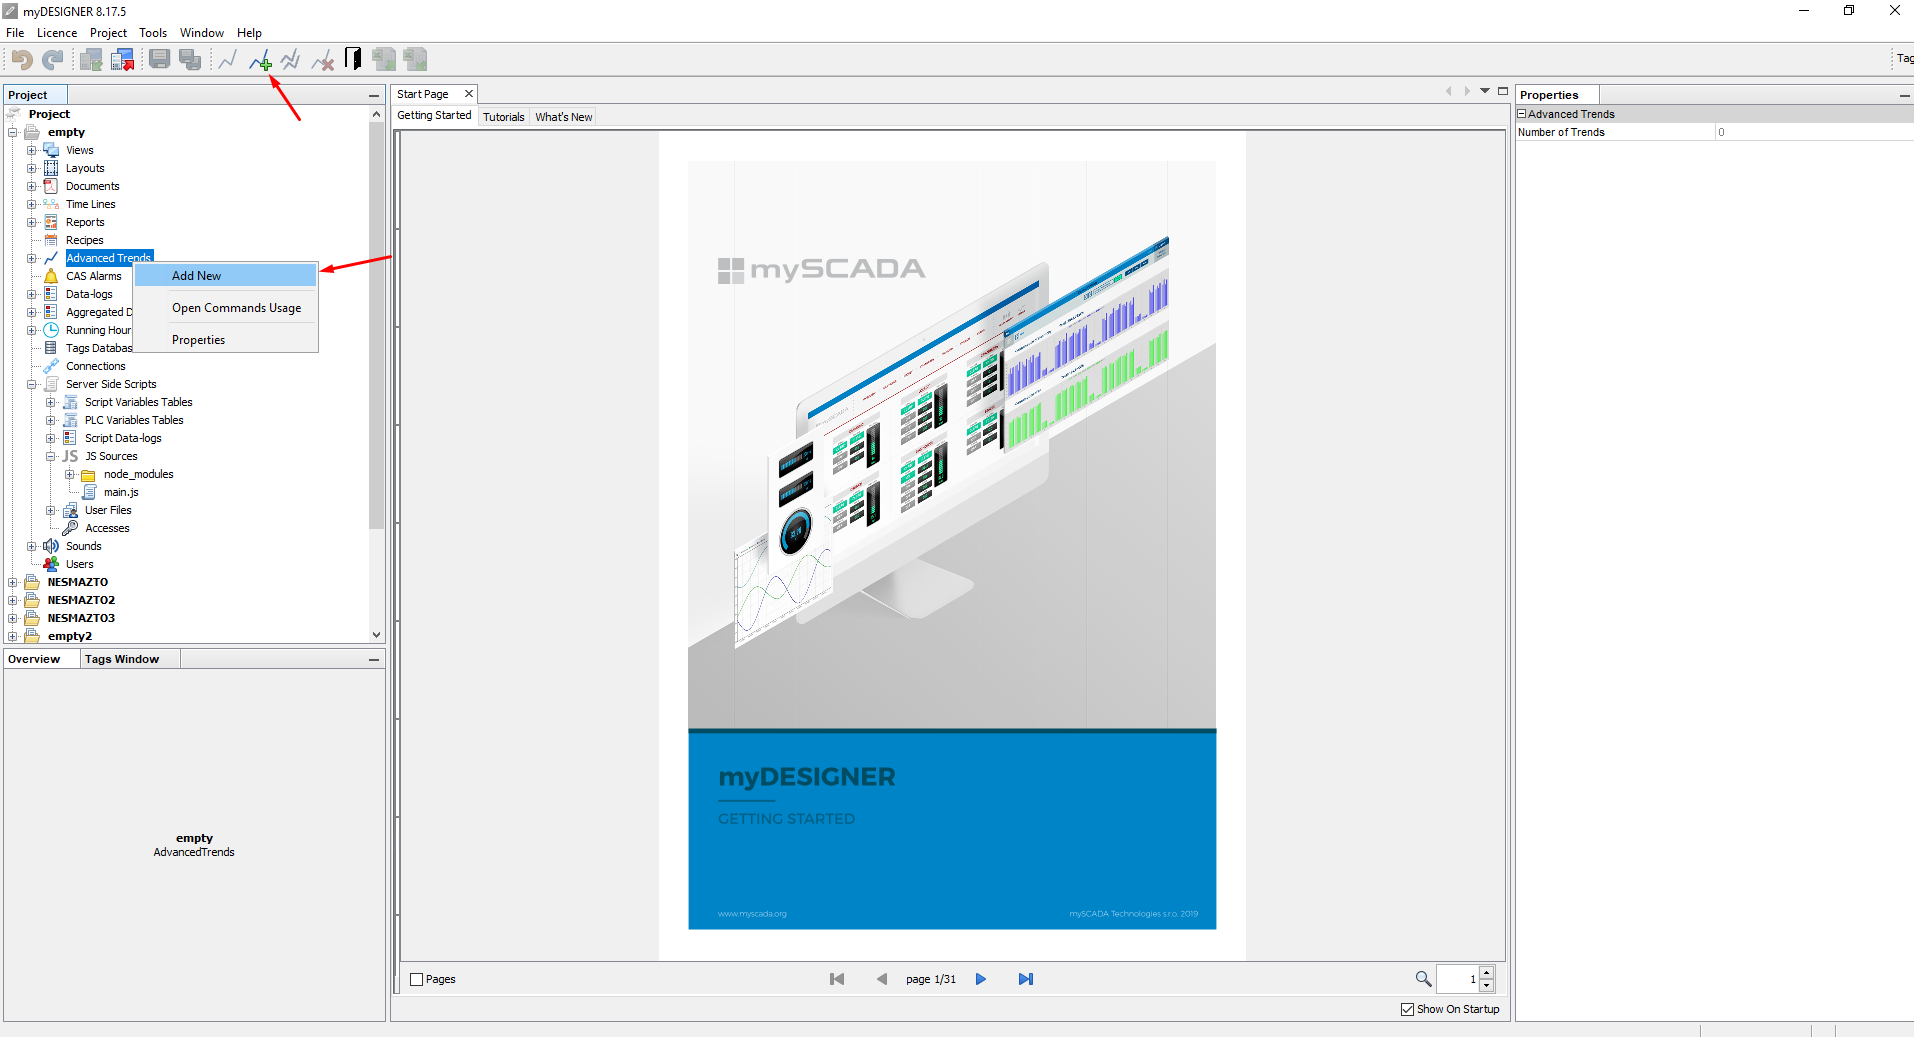Maximize the Start Page editor window

point(1502,91)
